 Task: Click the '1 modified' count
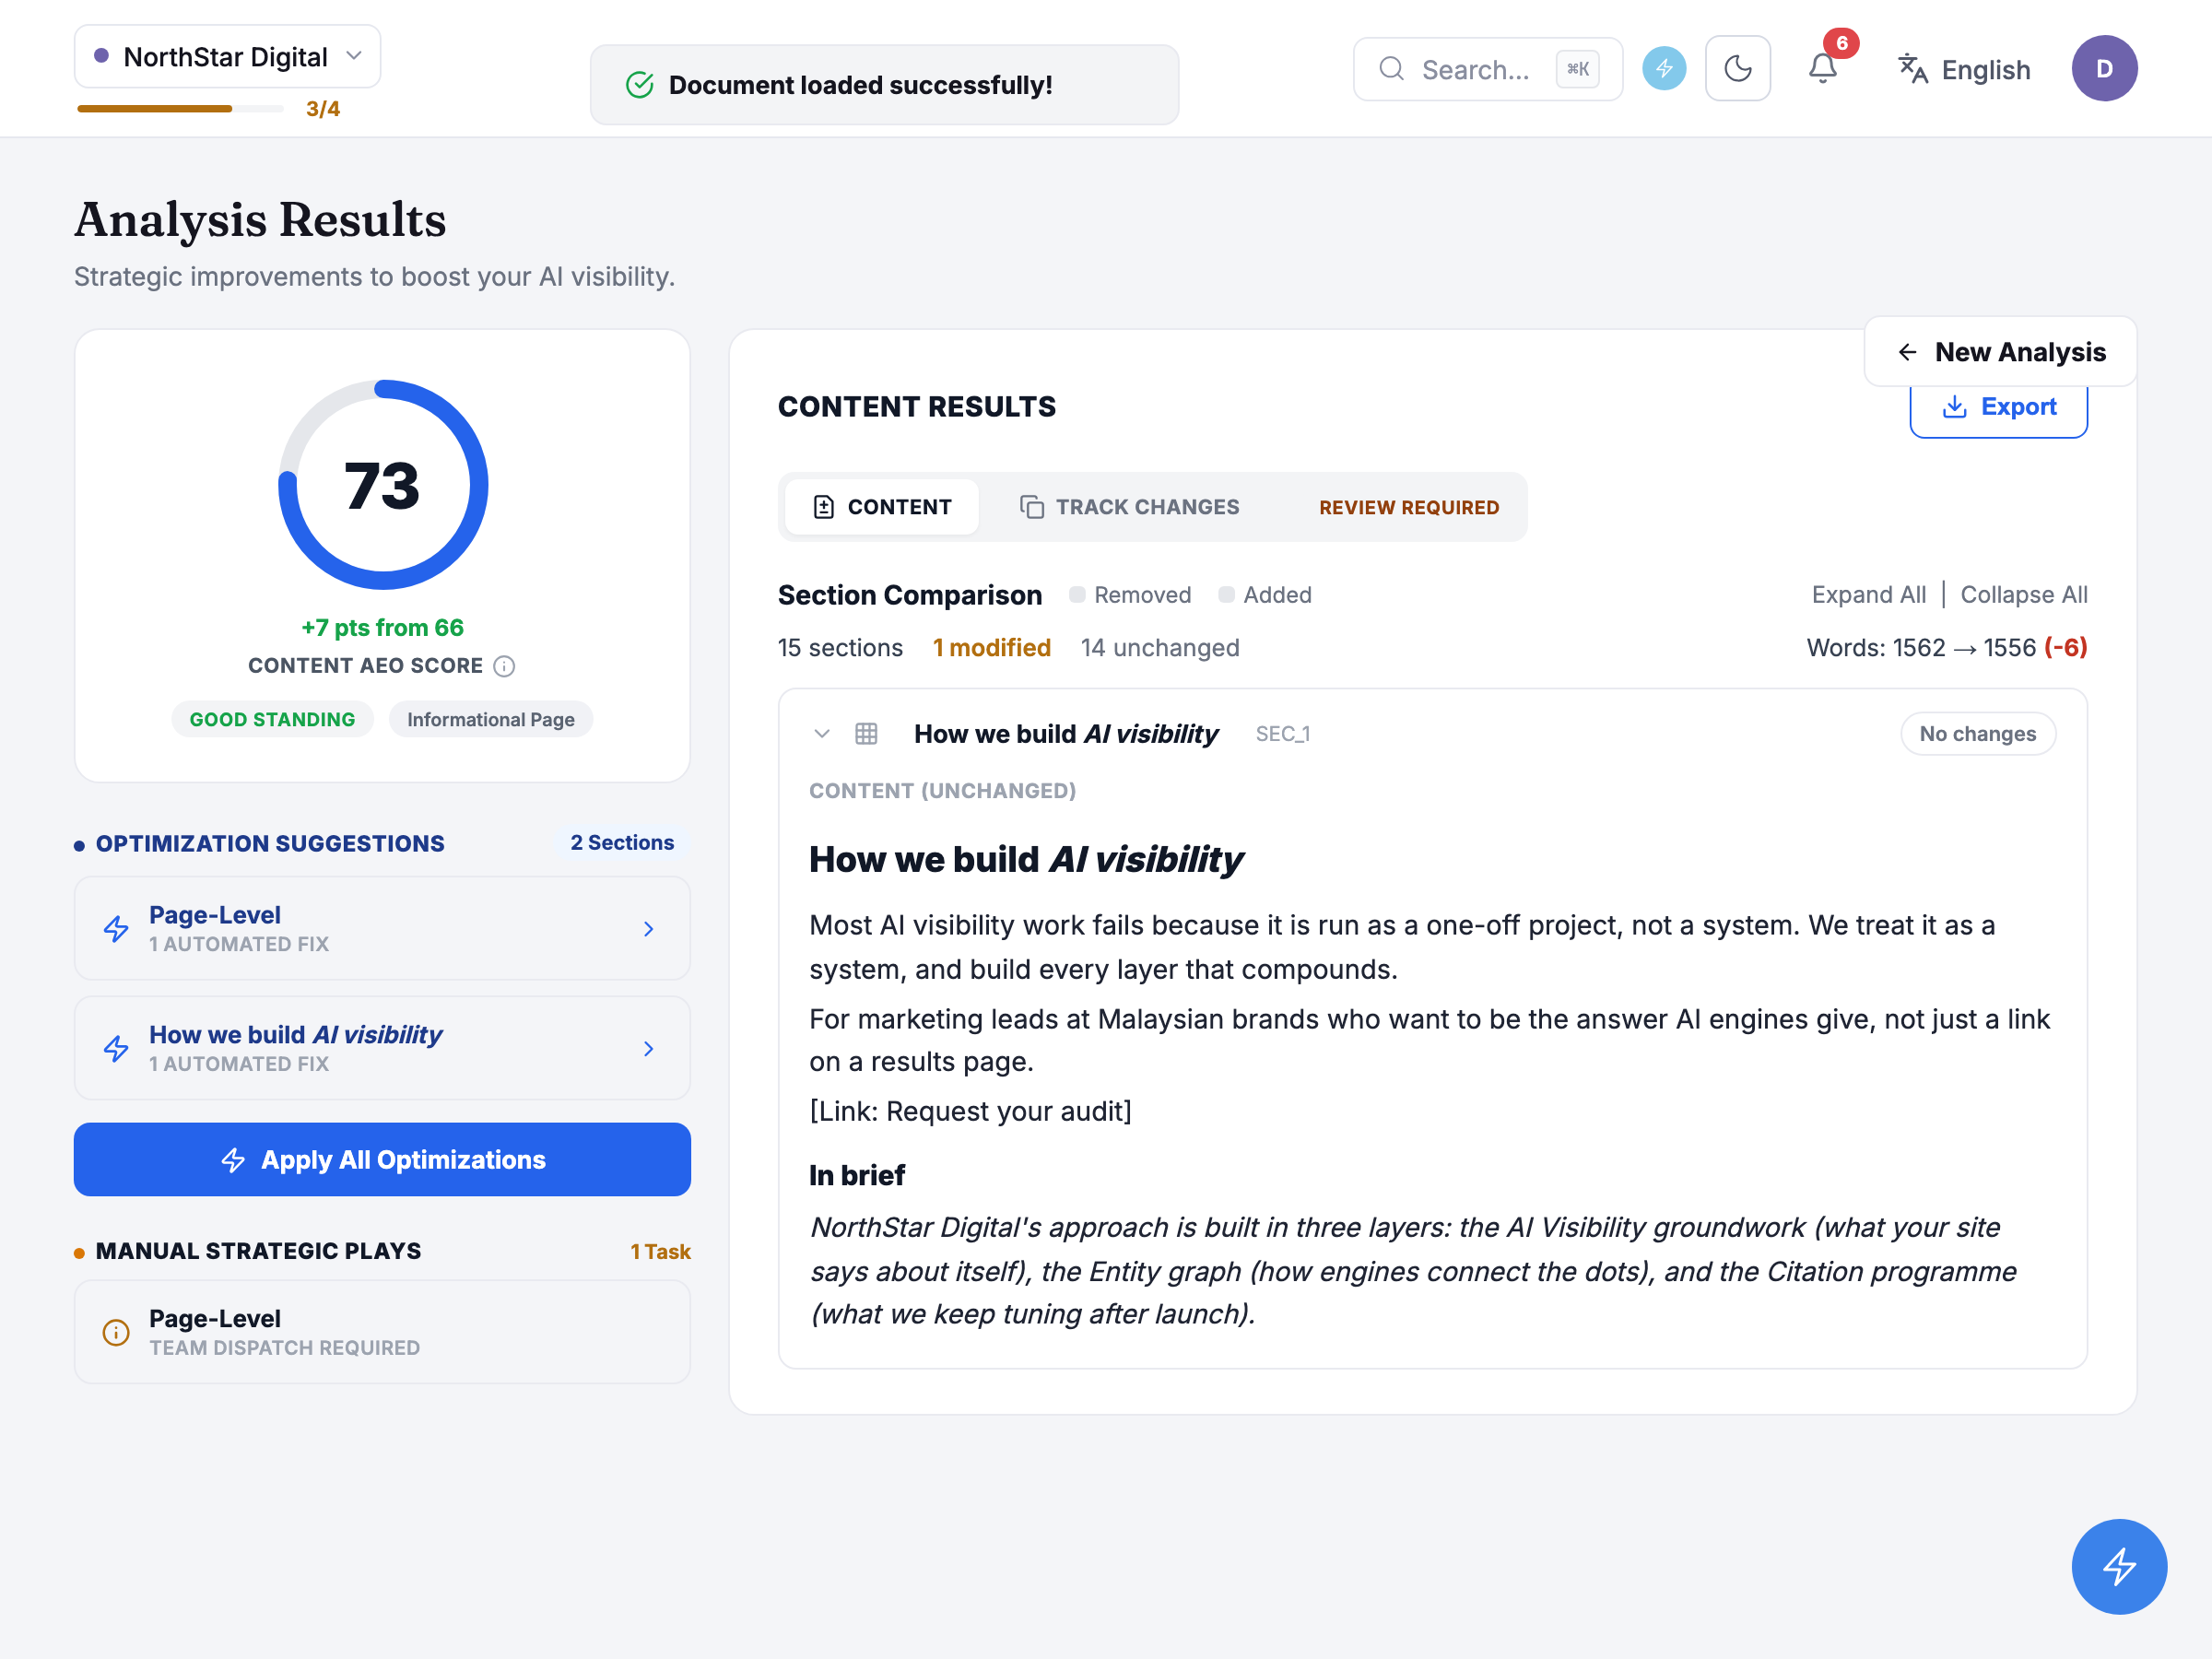click(x=991, y=648)
